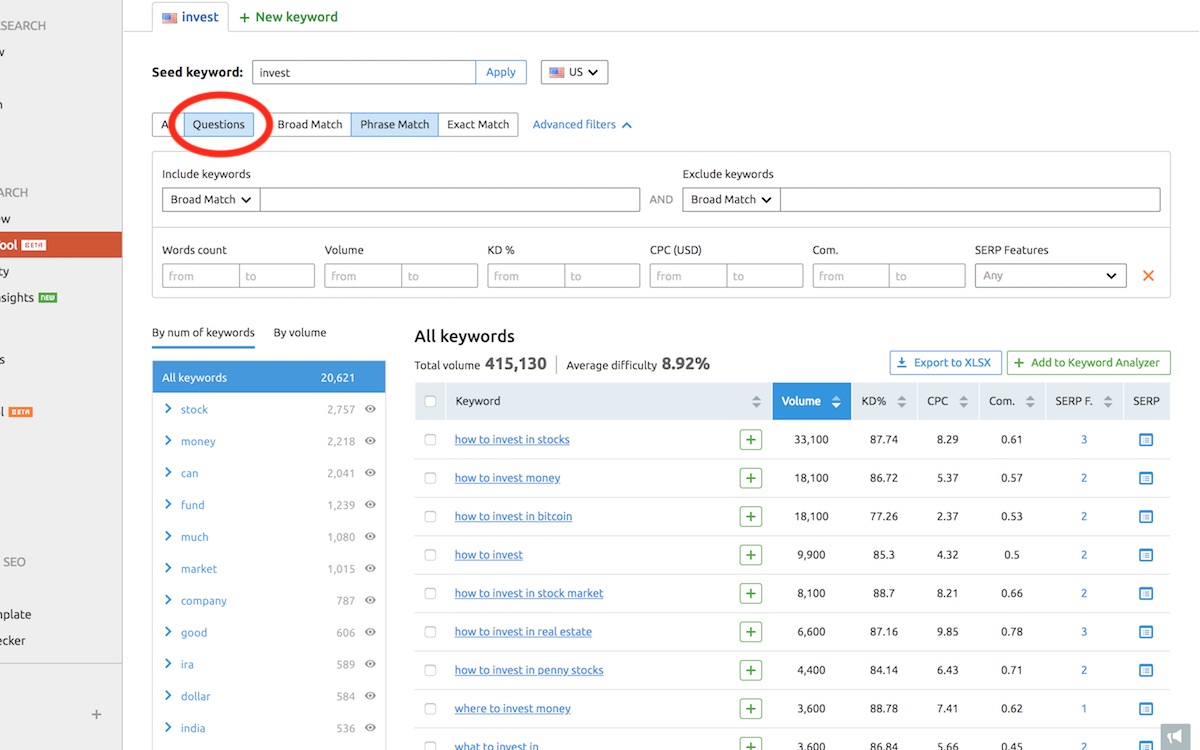Image resolution: width=1200 pixels, height=750 pixels.
Task: View SERP for 'how to invest in bitcoin'
Action: click(x=1146, y=517)
